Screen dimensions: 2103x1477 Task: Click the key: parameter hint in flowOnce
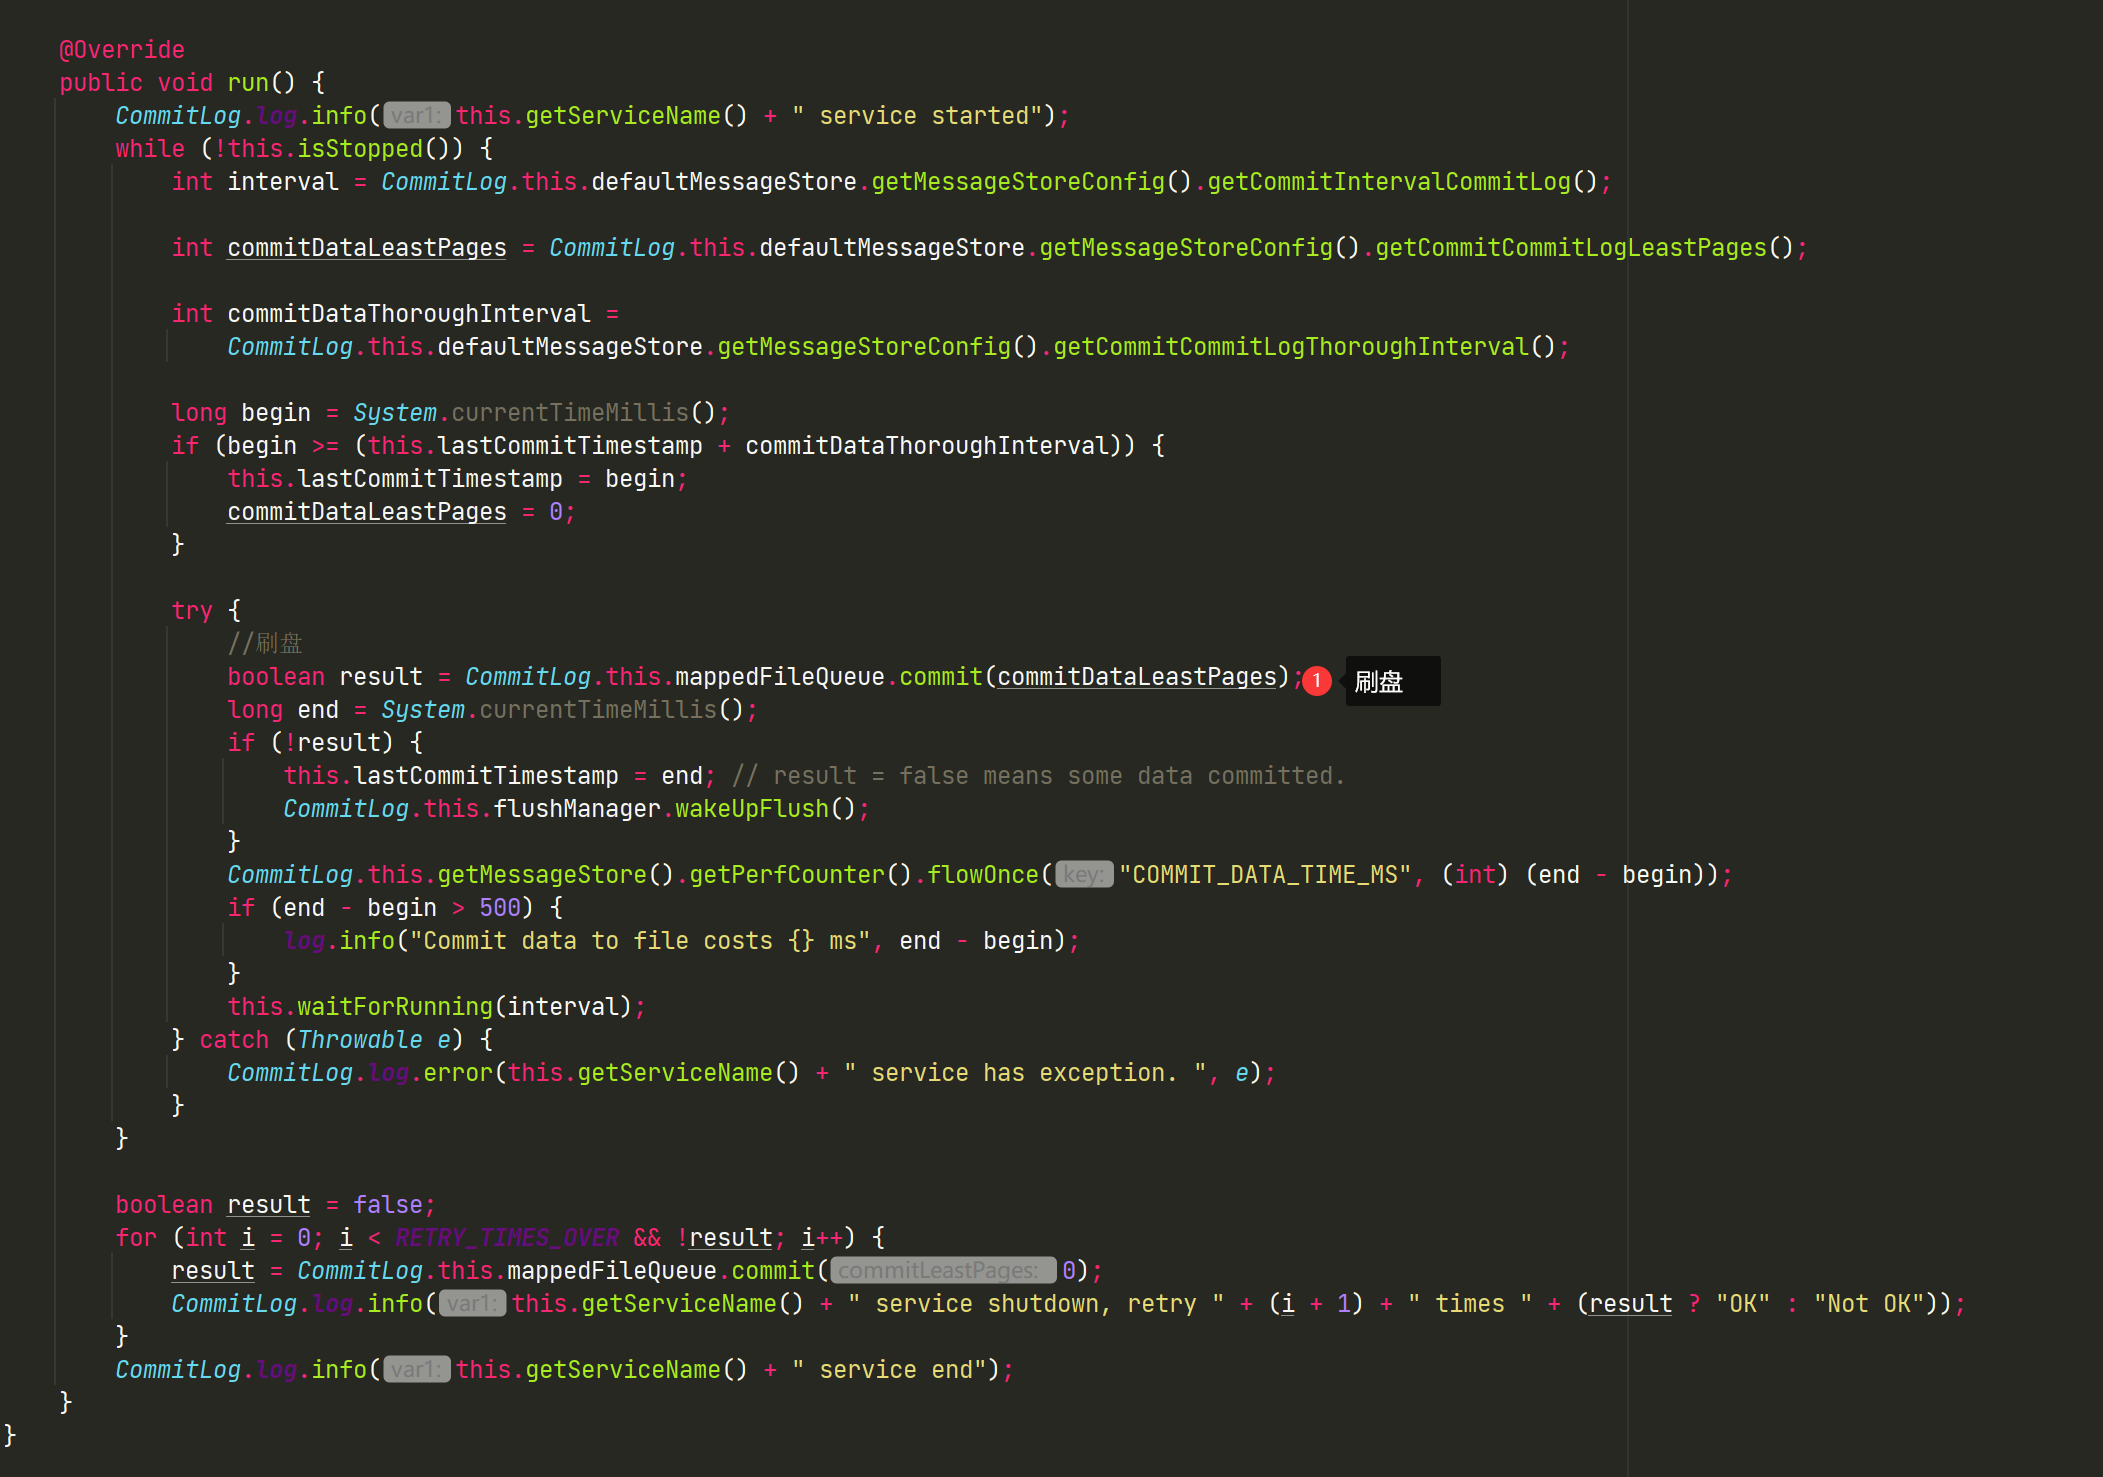tap(1084, 875)
